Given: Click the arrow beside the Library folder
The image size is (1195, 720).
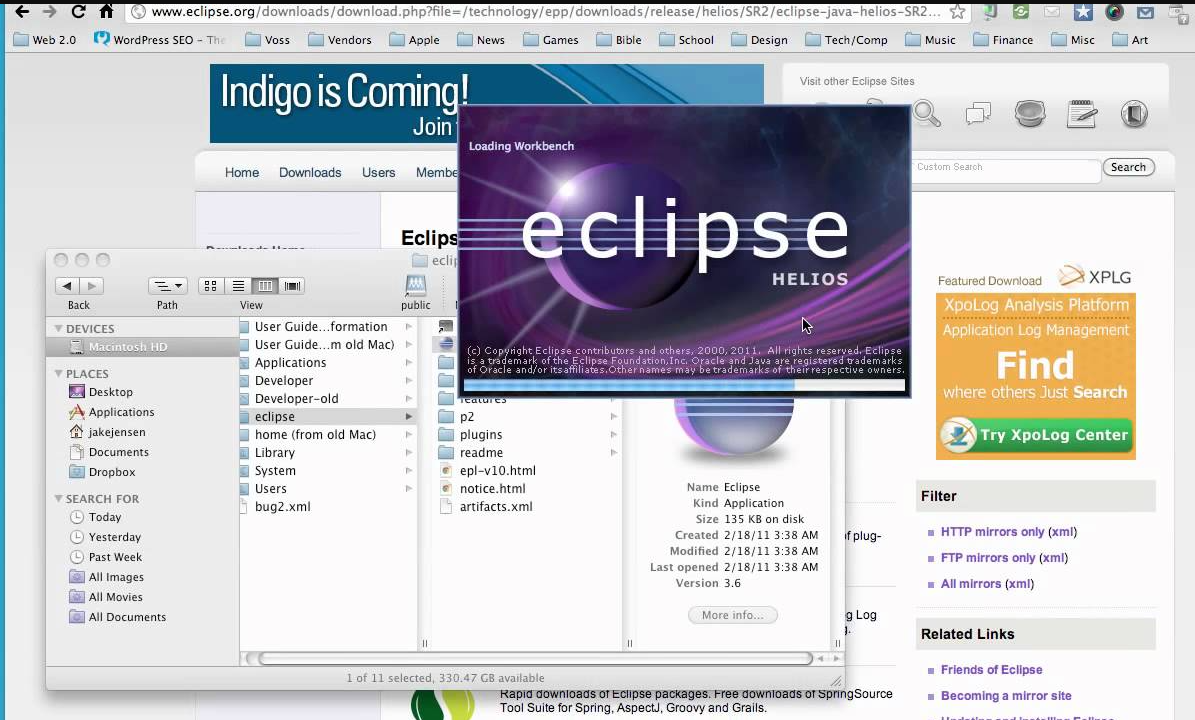Looking at the screenshot, I should [x=409, y=453].
